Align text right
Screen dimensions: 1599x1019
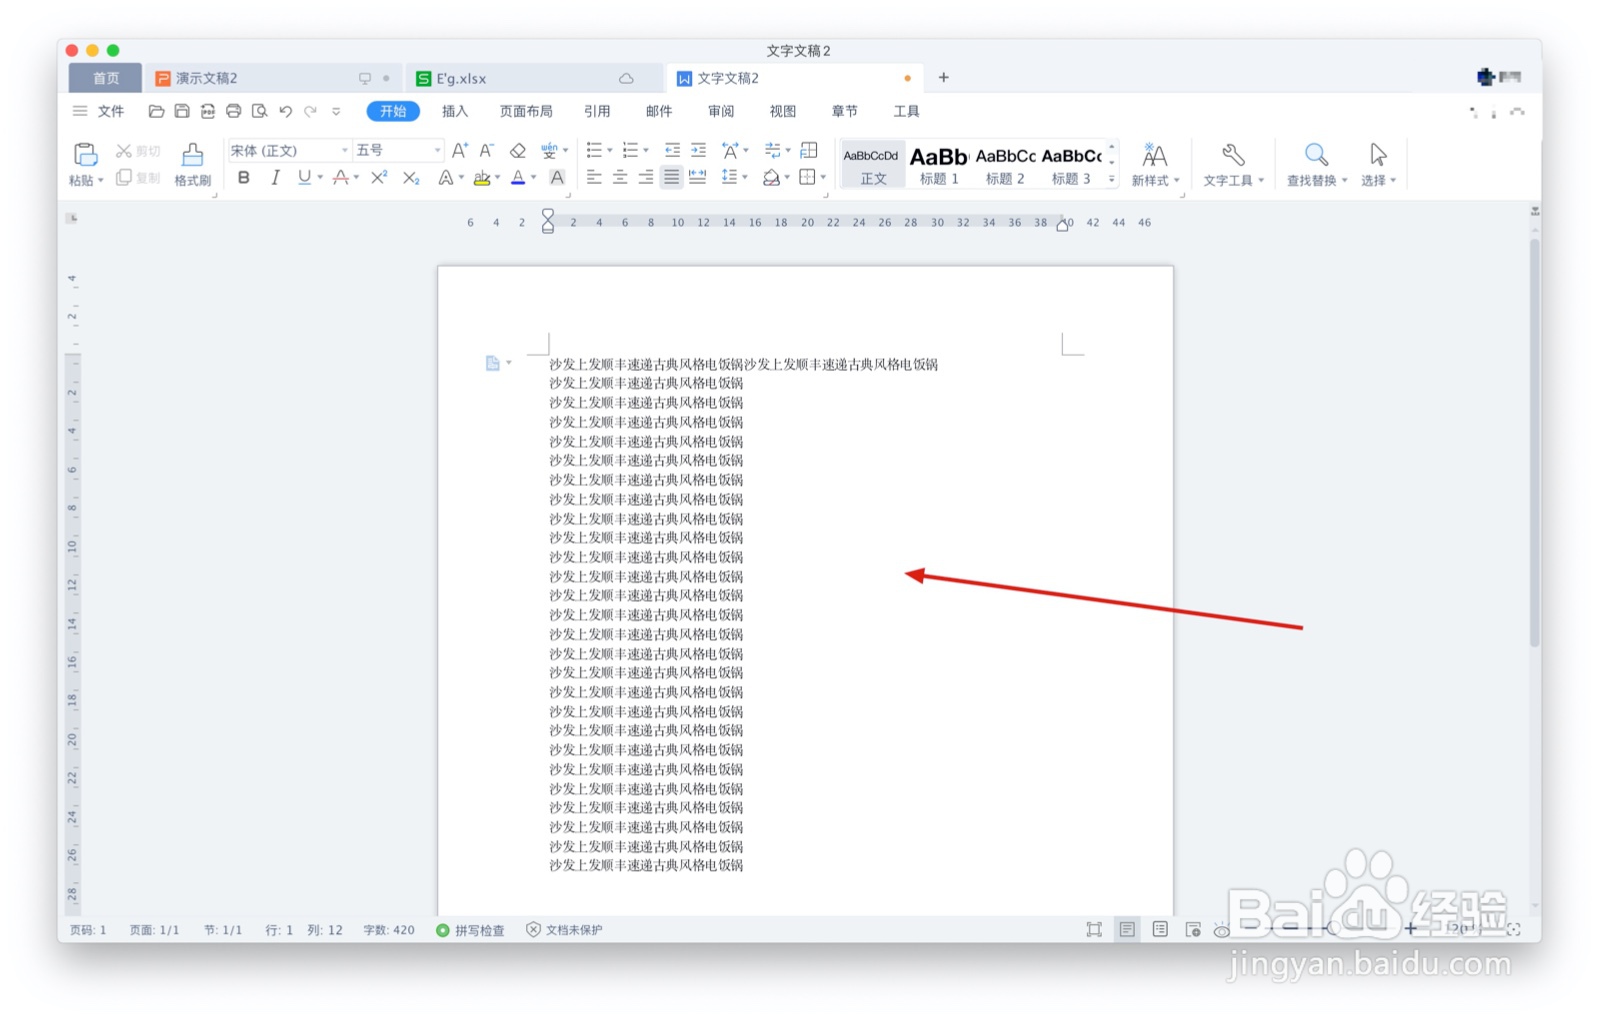pos(646,177)
